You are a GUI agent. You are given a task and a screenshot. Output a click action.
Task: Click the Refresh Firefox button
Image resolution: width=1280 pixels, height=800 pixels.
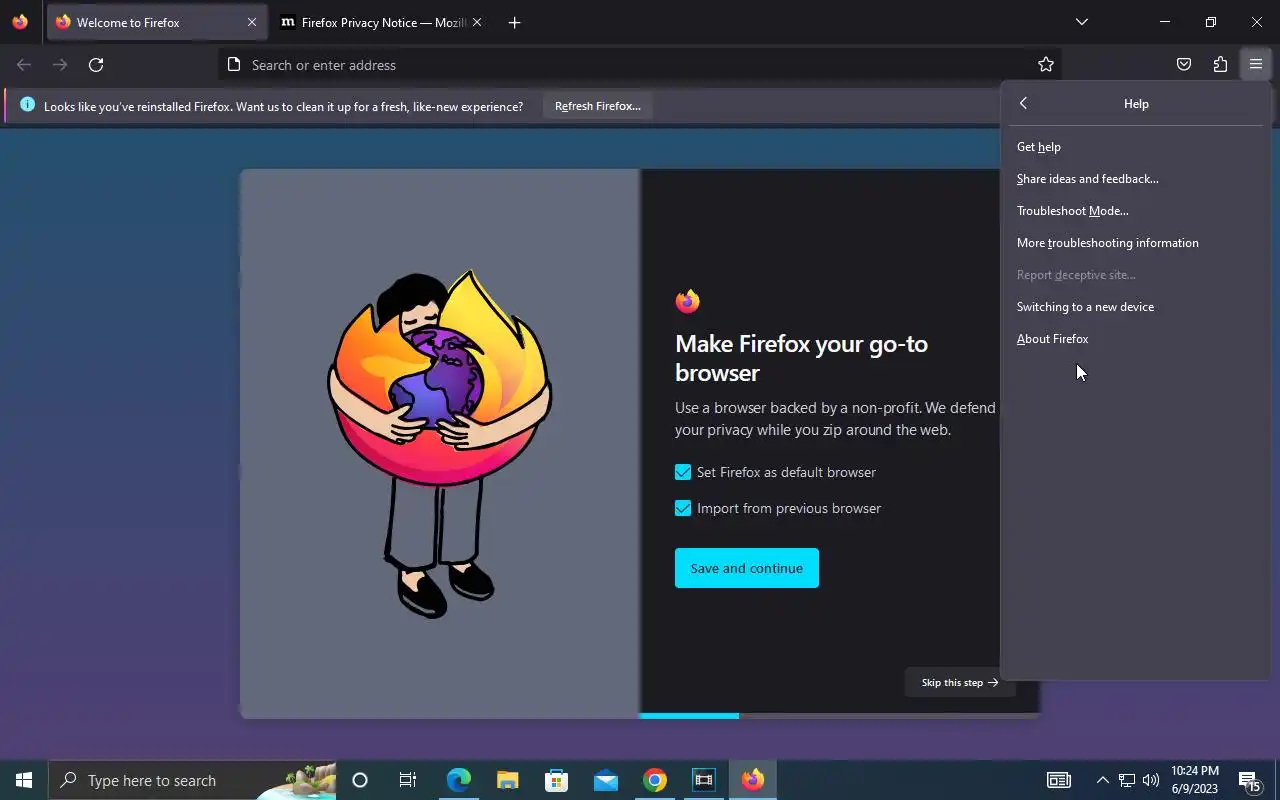pyautogui.click(x=598, y=106)
